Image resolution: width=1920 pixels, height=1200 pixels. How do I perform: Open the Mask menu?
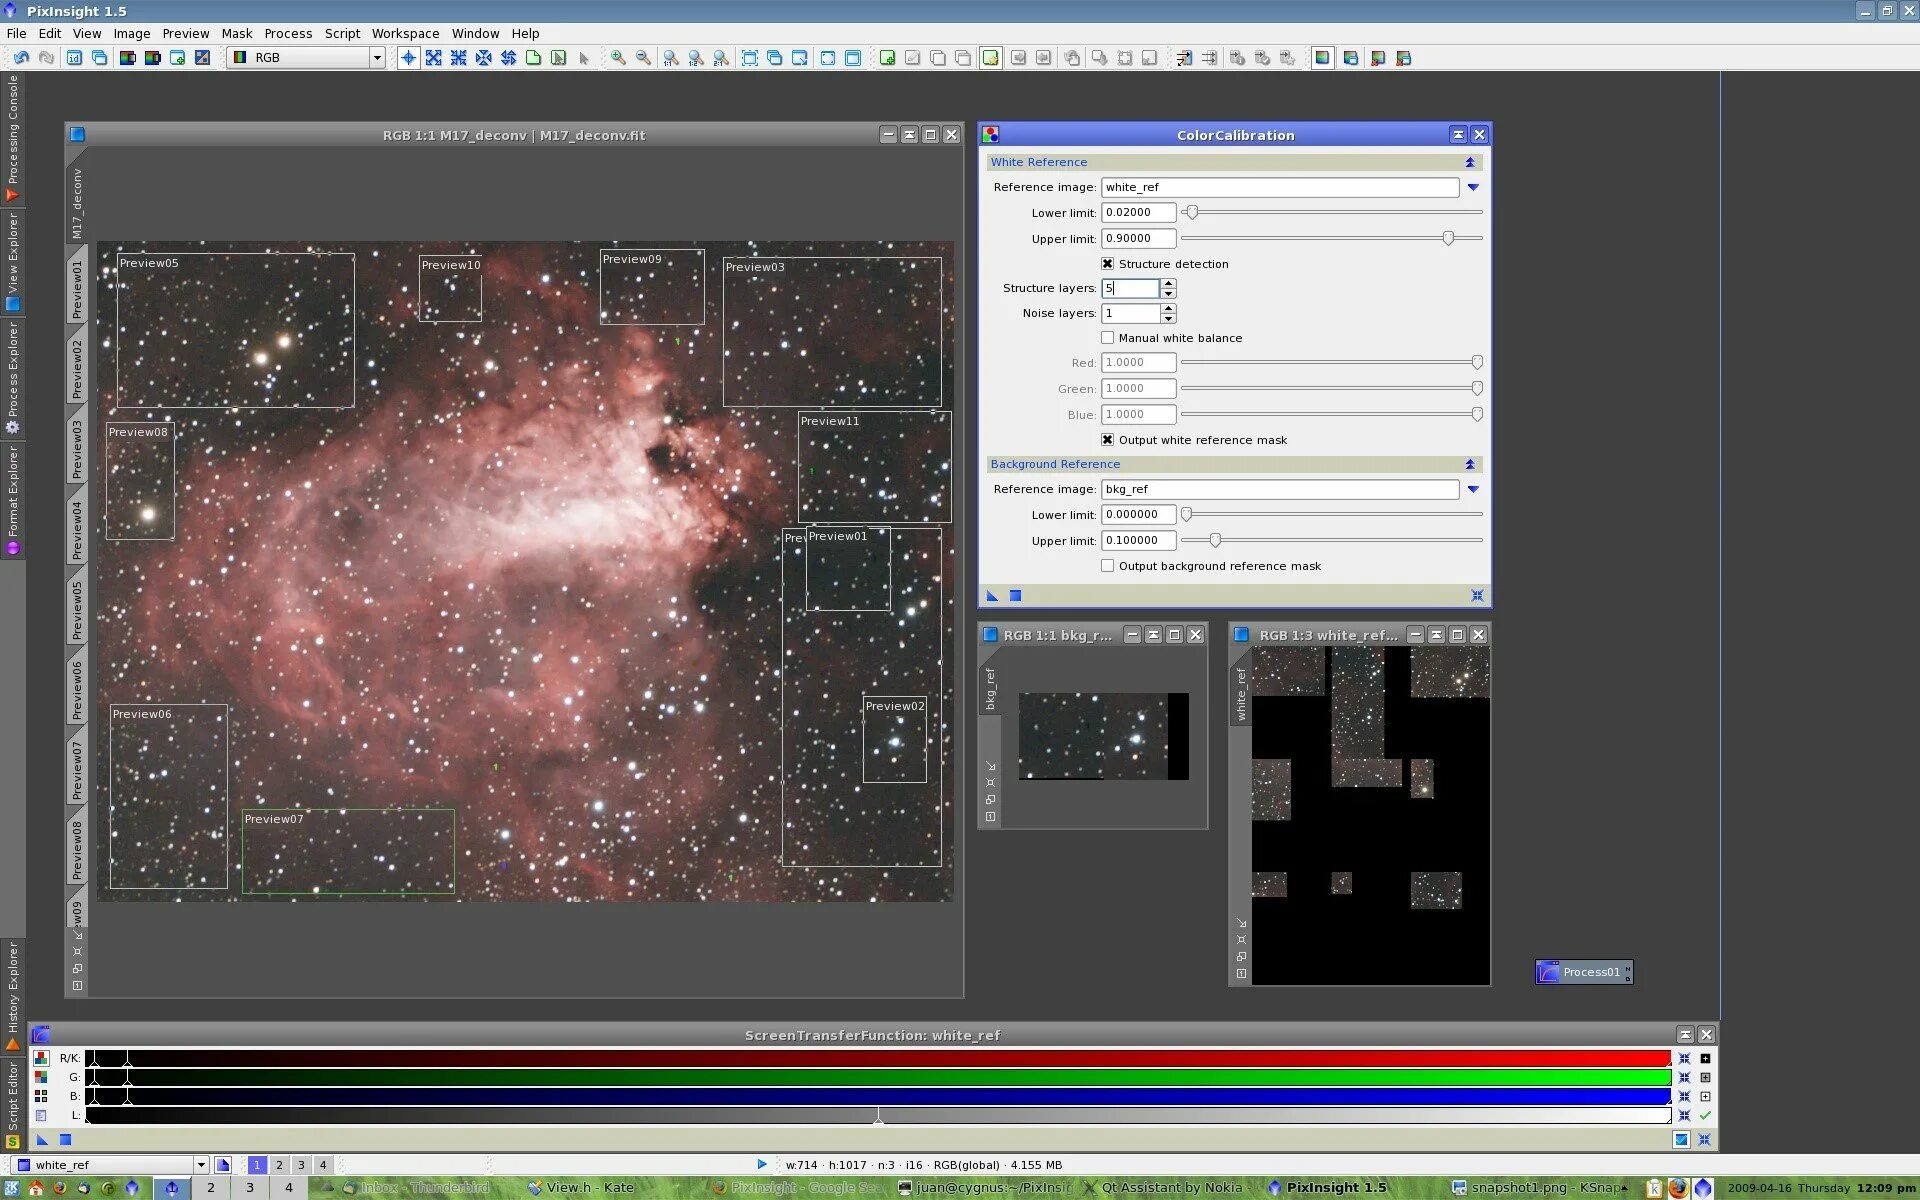[236, 33]
